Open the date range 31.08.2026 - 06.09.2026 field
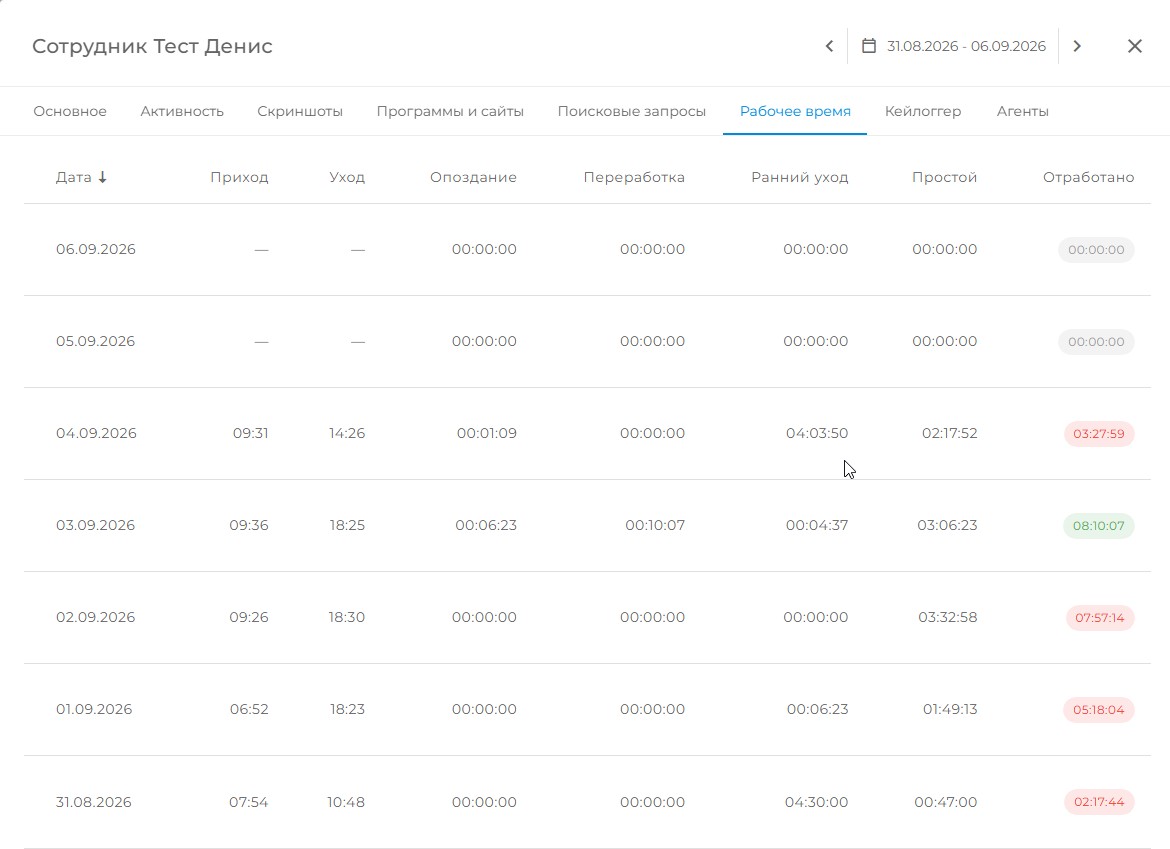Screen dimensions: 1170x849 tap(954, 46)
